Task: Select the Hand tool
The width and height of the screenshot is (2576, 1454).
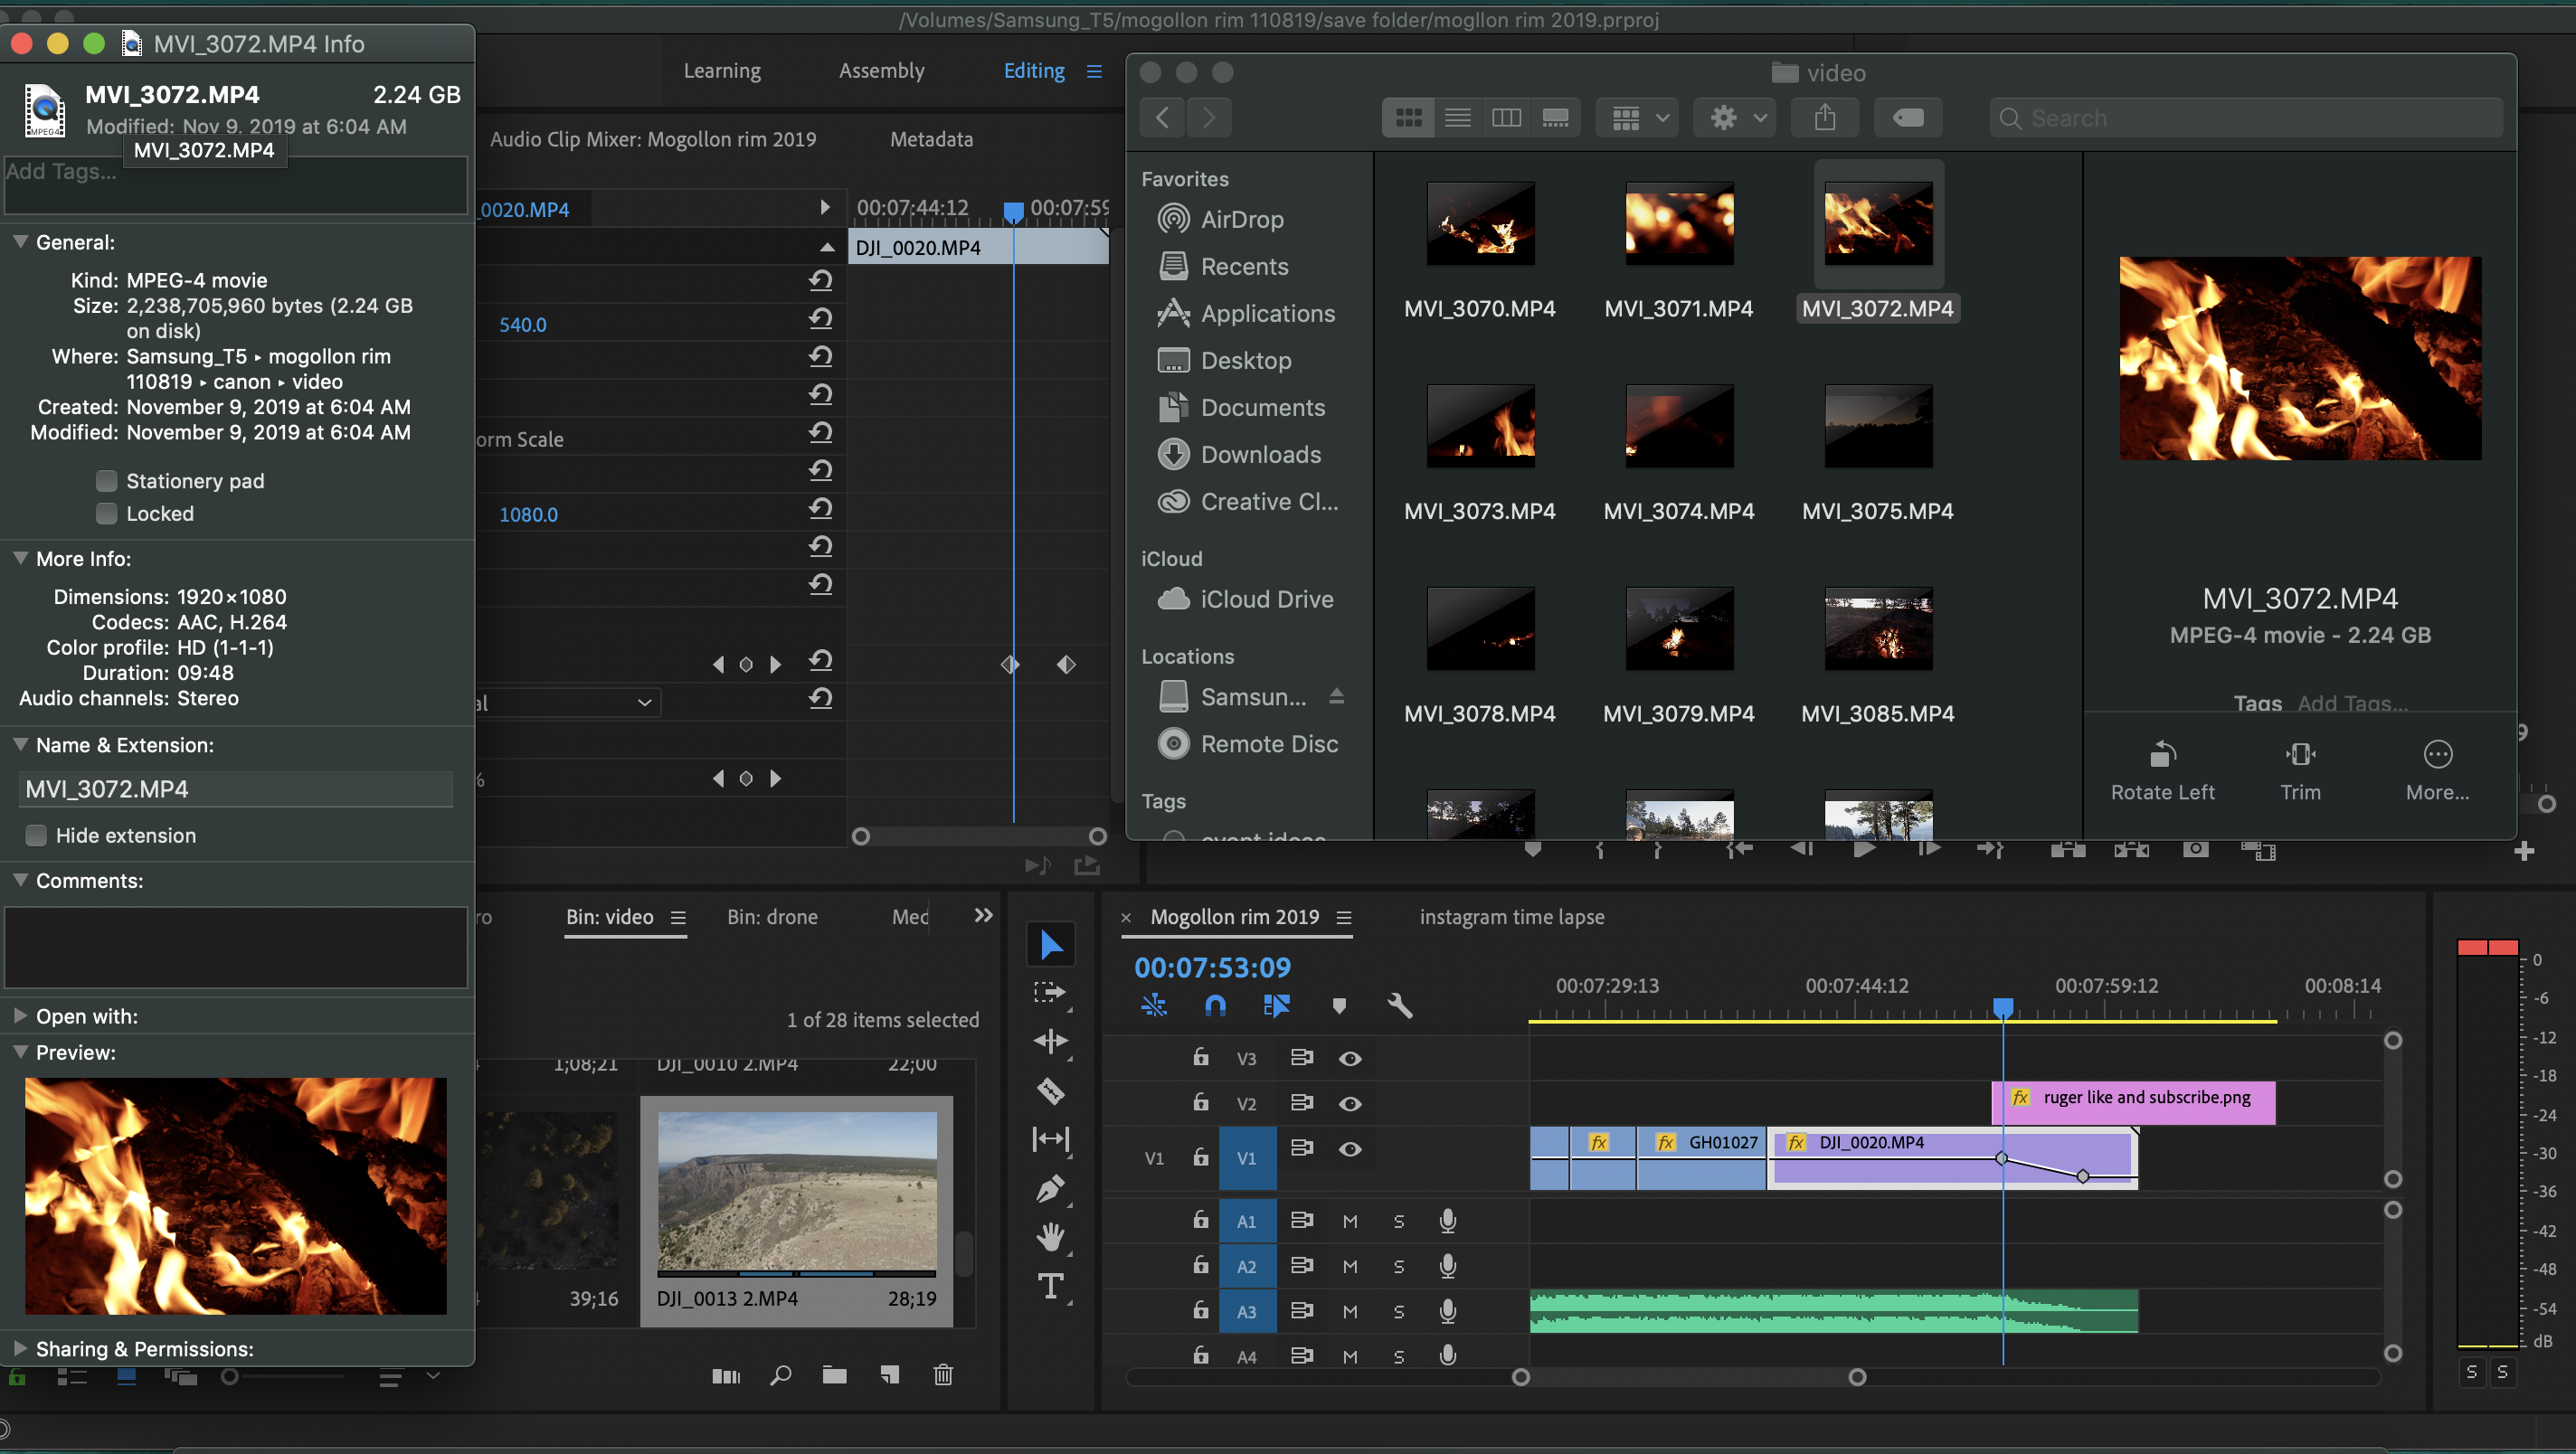Action: click(x=1050, y=1237)
